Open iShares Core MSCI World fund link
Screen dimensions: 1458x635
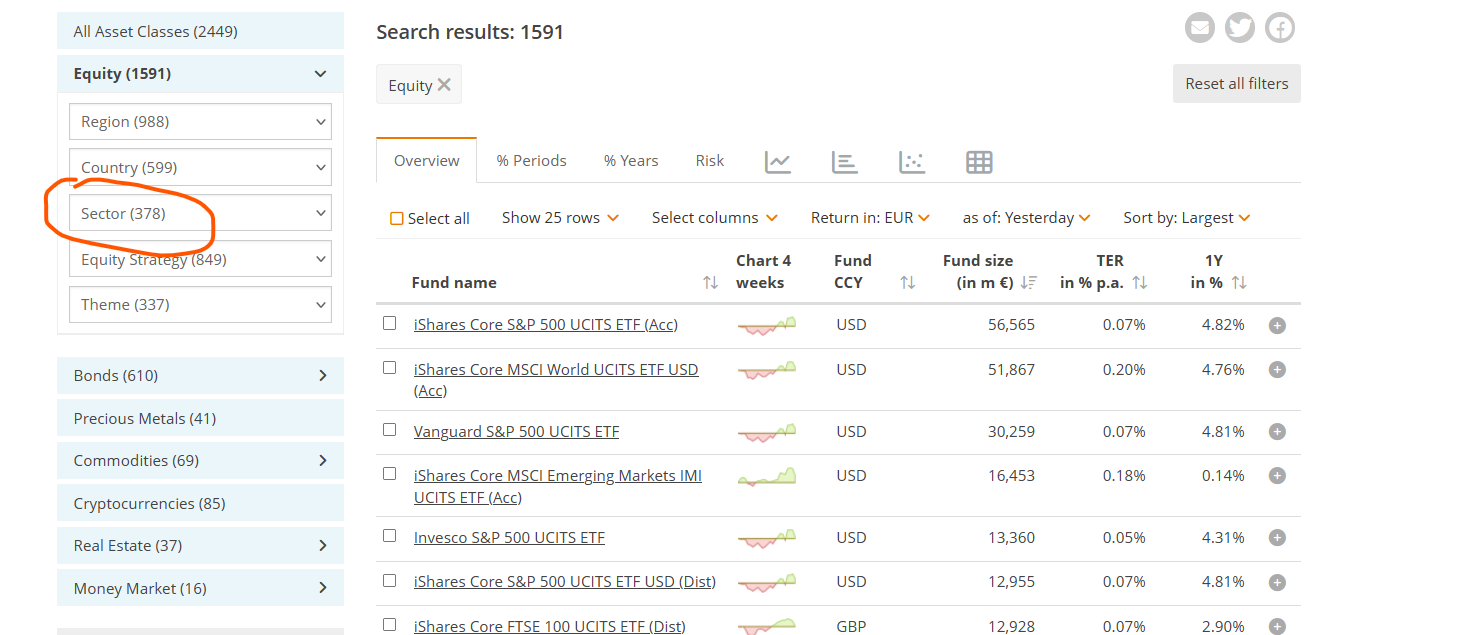[555, 370]
